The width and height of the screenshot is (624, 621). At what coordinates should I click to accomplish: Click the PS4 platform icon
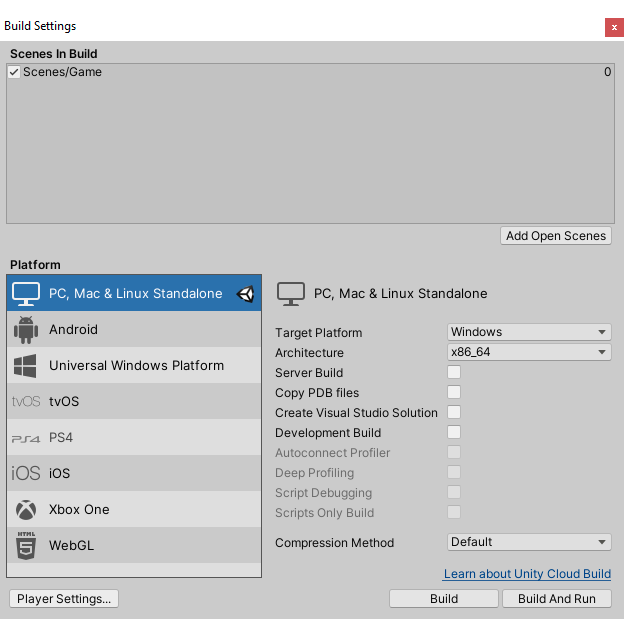coord(26,438)
